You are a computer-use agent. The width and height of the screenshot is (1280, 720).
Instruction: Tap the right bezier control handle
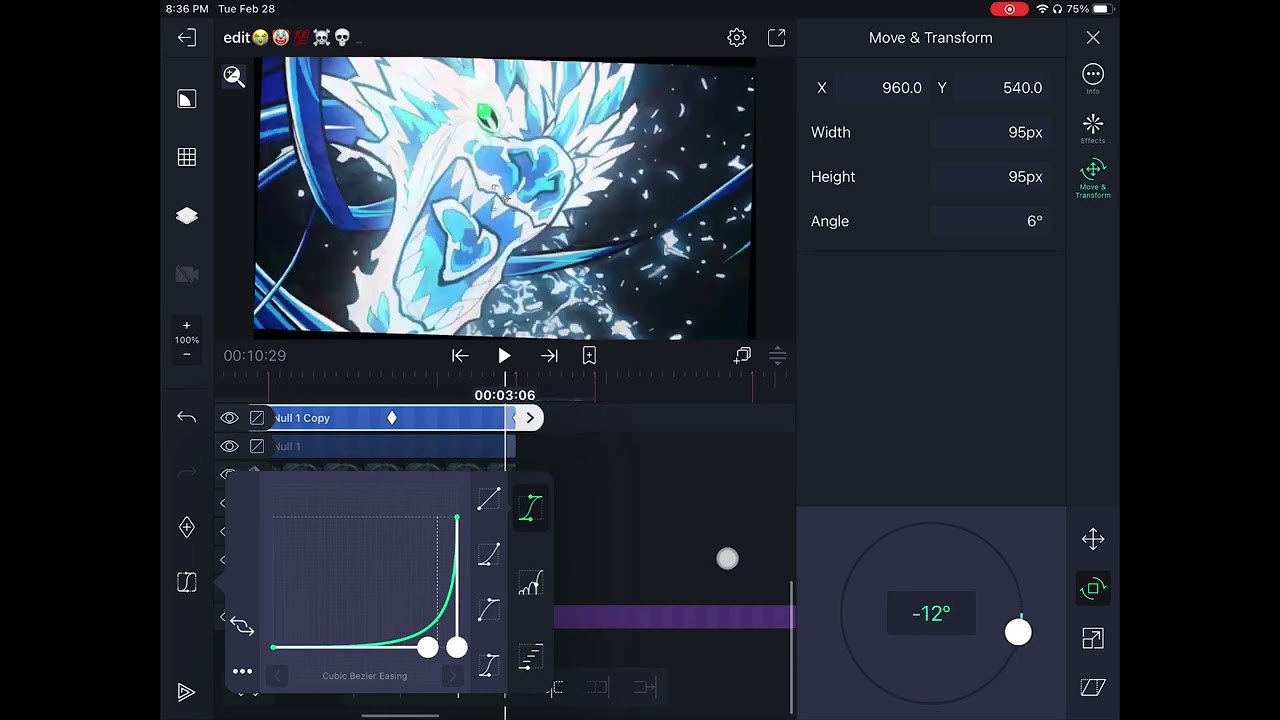pyautogui.click(x=457, y=648)
